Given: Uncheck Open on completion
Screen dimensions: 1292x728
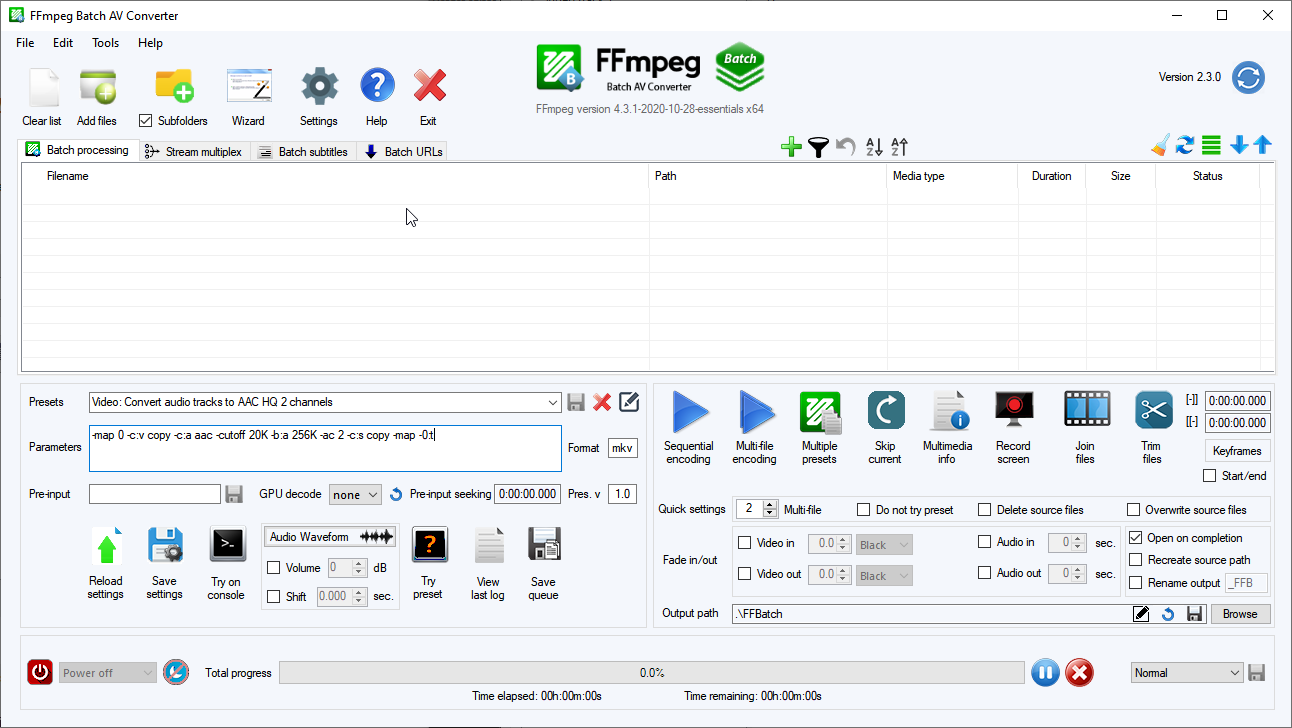Looking at the screenshot, I should [1135, 538].
